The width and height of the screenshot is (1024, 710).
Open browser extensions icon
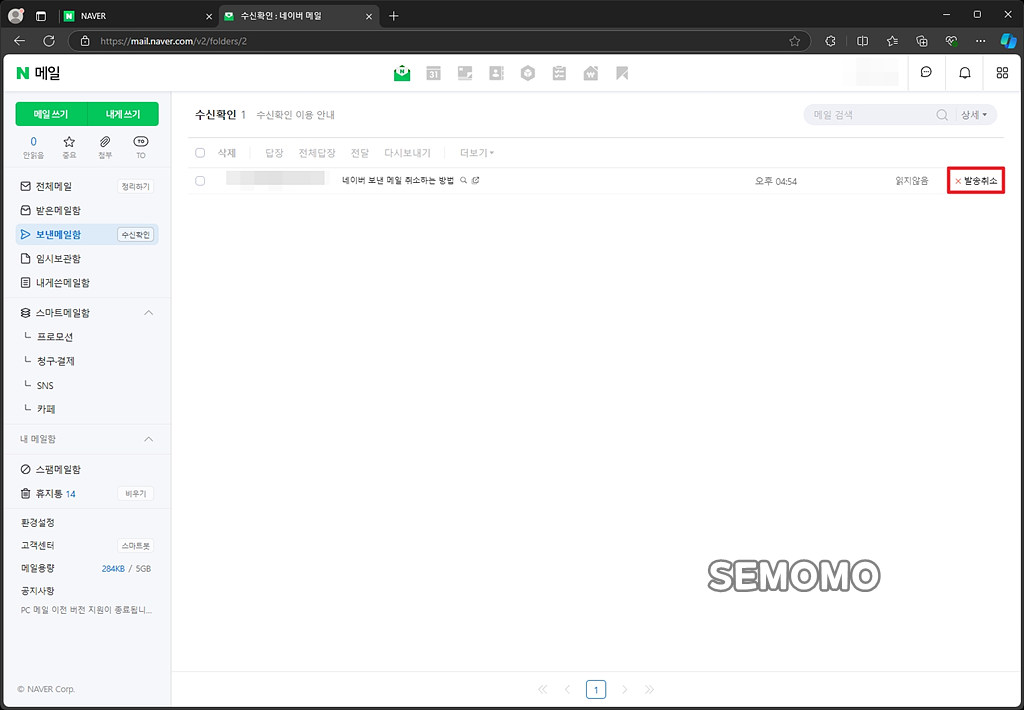coord(830,40)
